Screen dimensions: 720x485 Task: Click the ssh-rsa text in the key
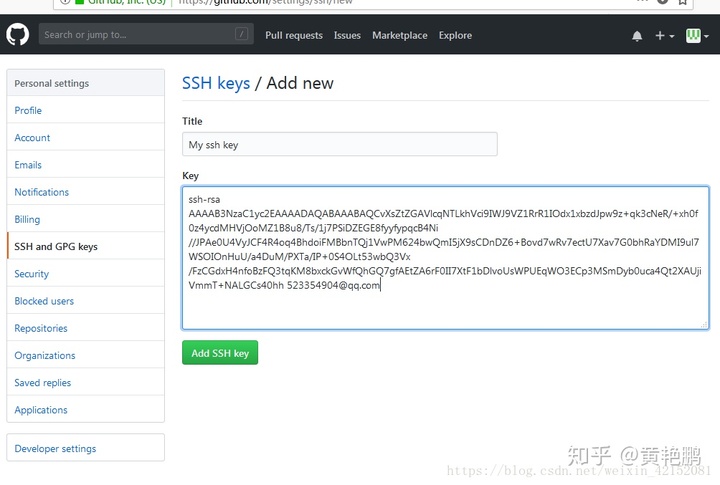coord(204,199)
